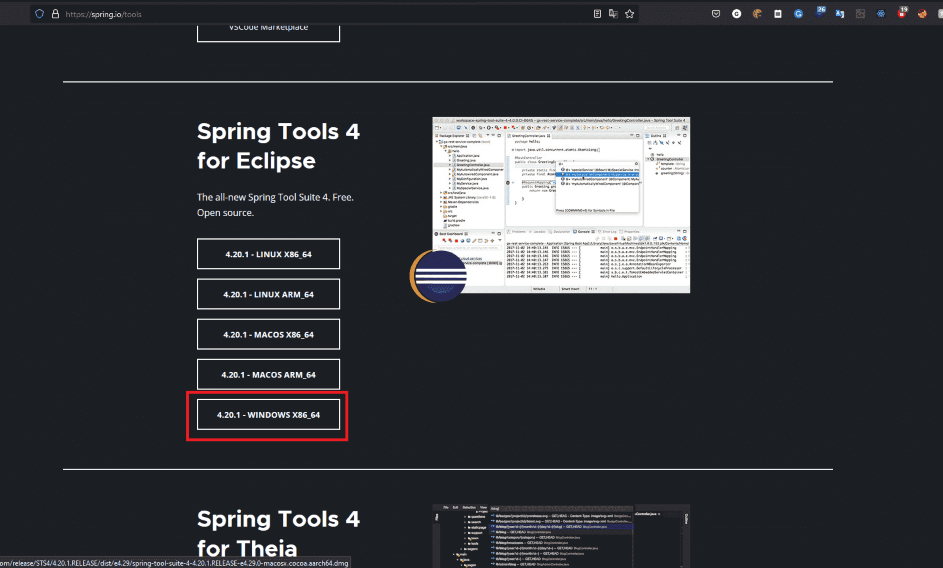Open the Pocket save icon
This screenshot has height=568, width=943.
[716, 14]
